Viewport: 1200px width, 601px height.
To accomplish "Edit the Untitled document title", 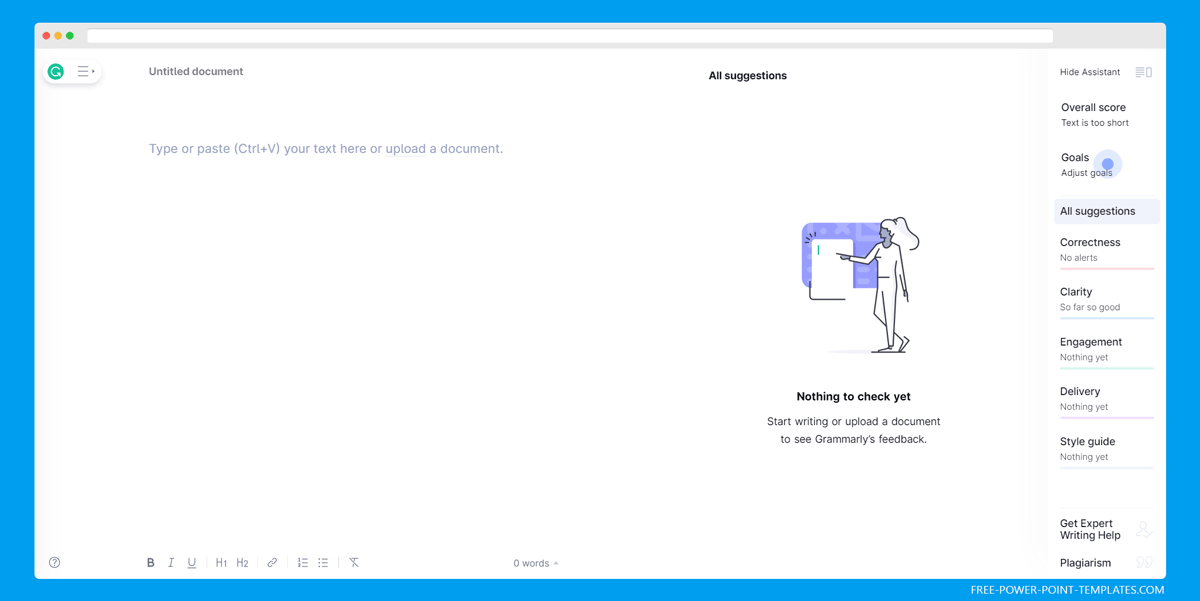I will pyautogui.click(x=196, y=72).
